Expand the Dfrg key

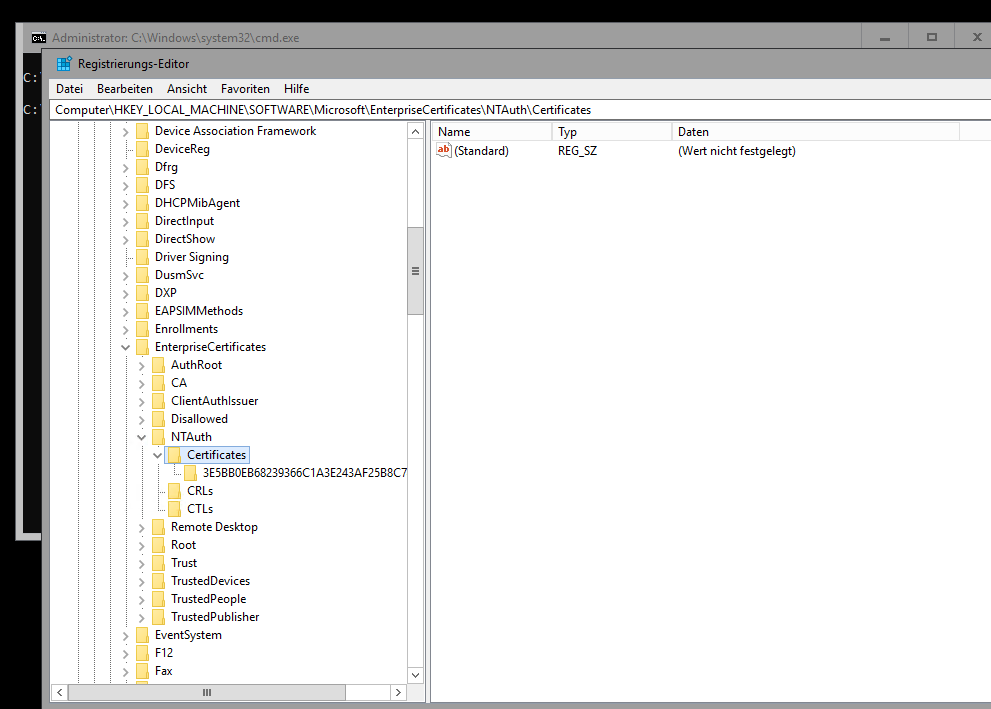(x=125, y=167)
